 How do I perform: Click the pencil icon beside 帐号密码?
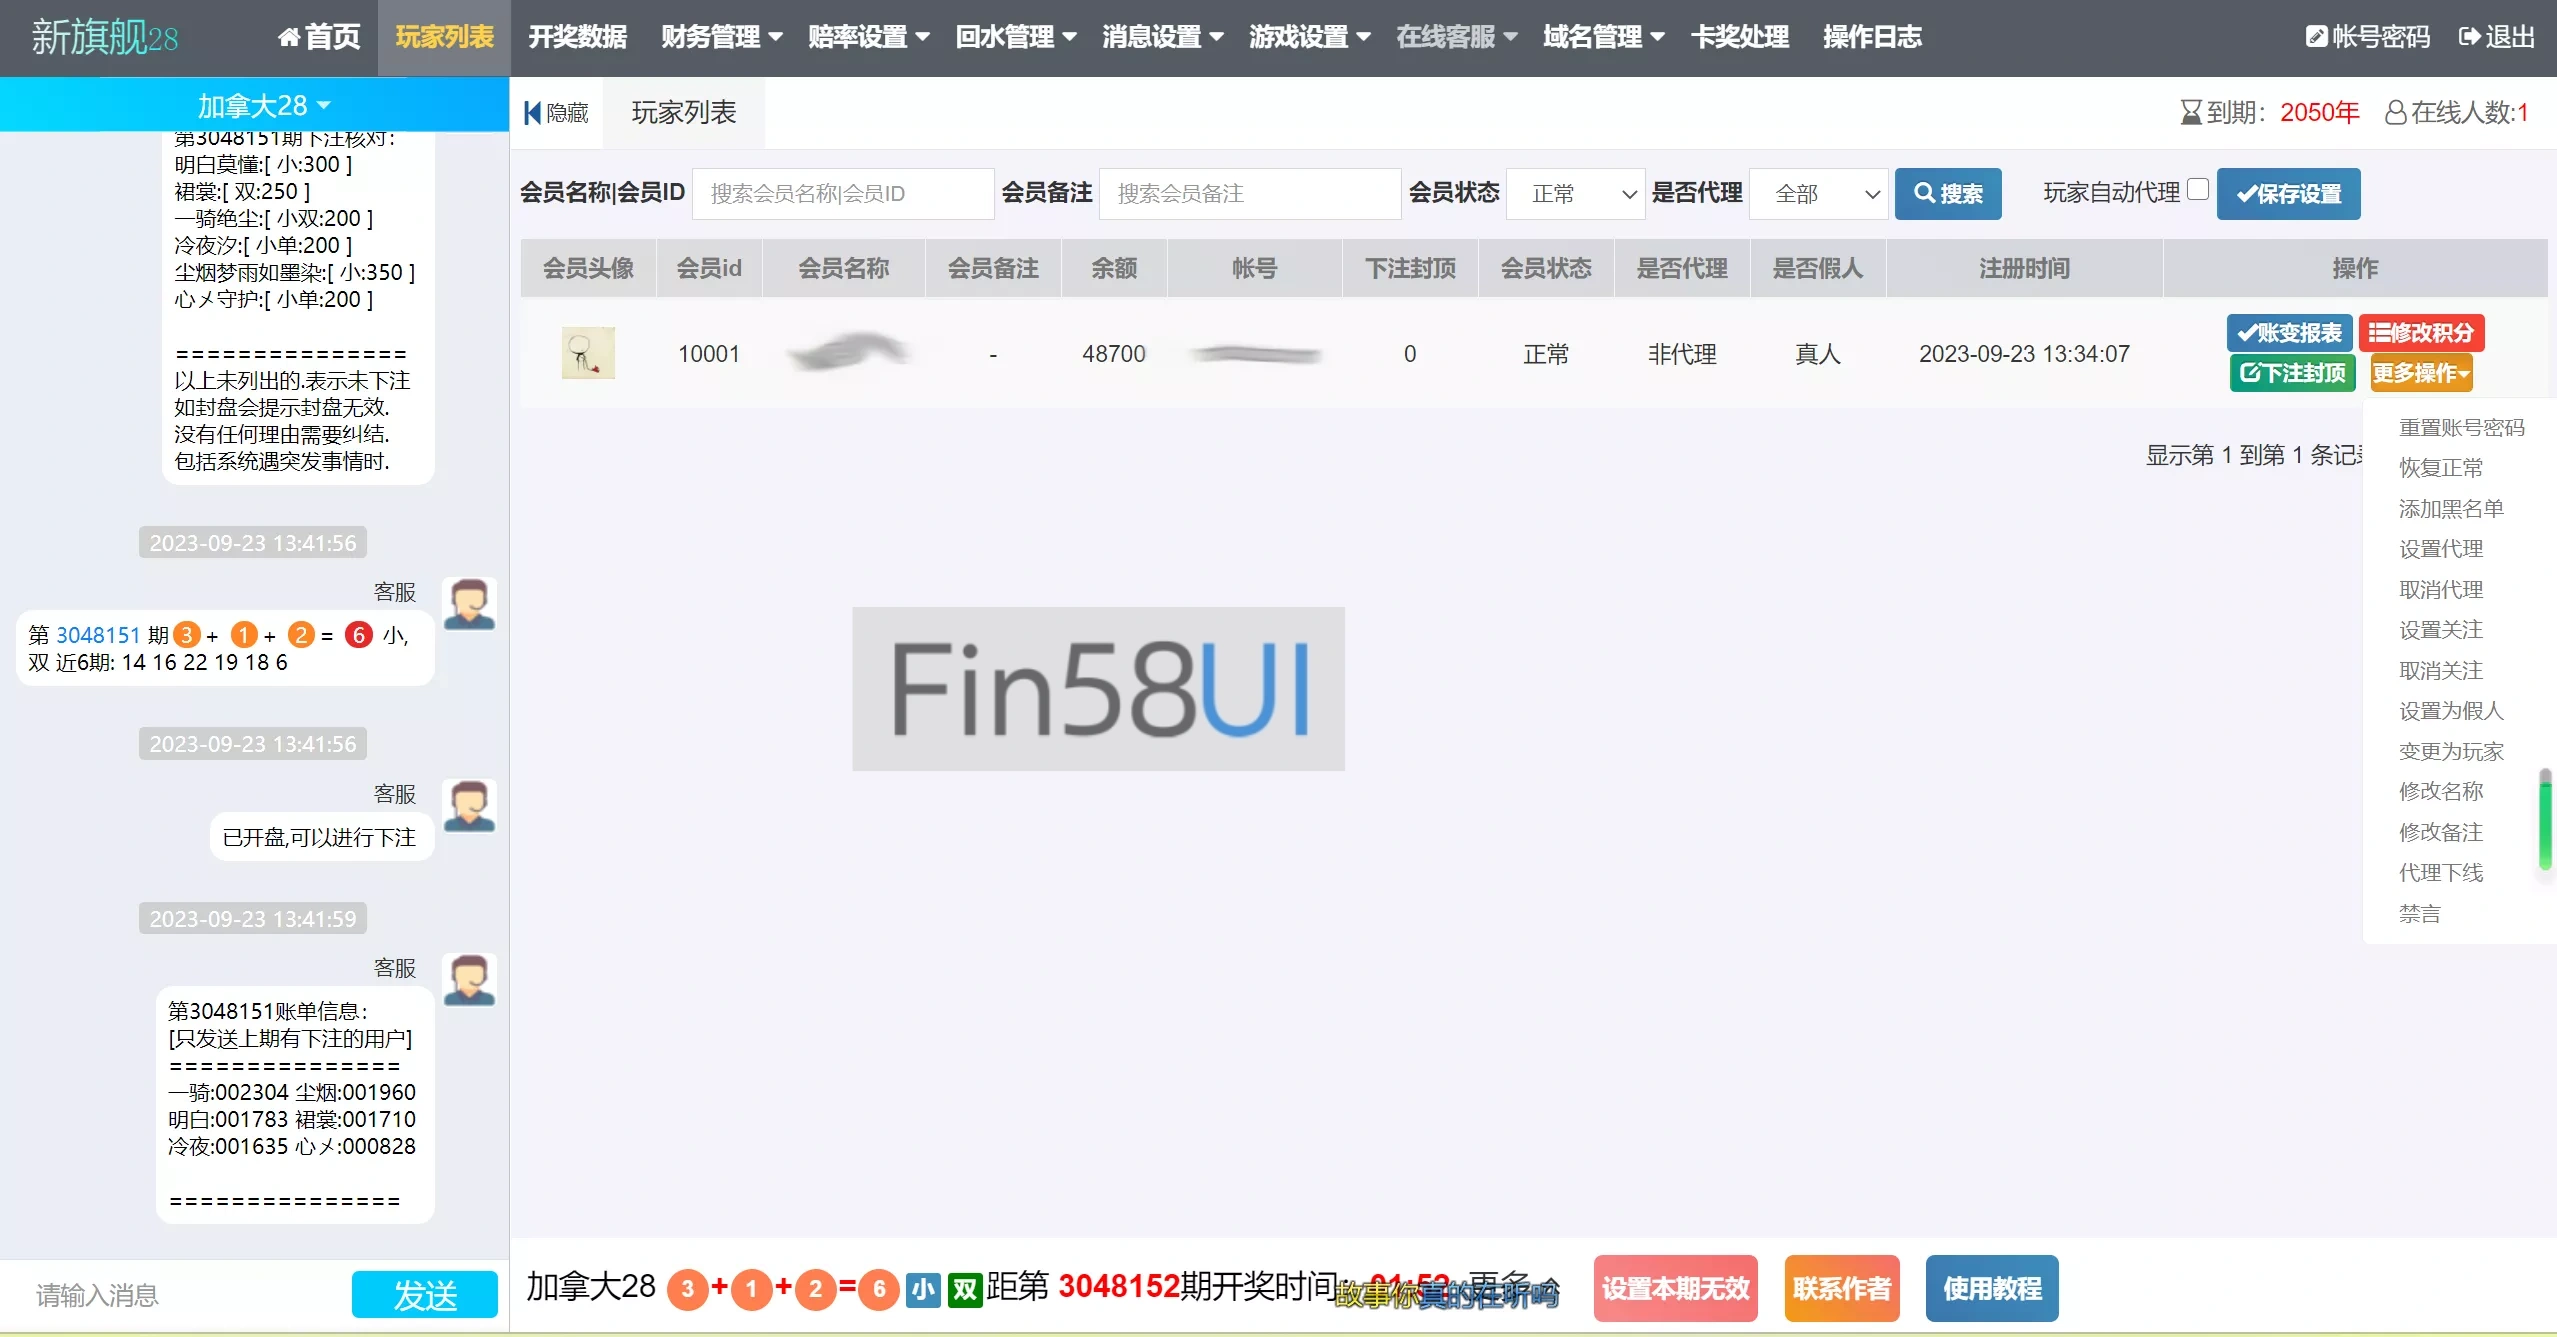pyautogui.click(x=2319, y=36)
